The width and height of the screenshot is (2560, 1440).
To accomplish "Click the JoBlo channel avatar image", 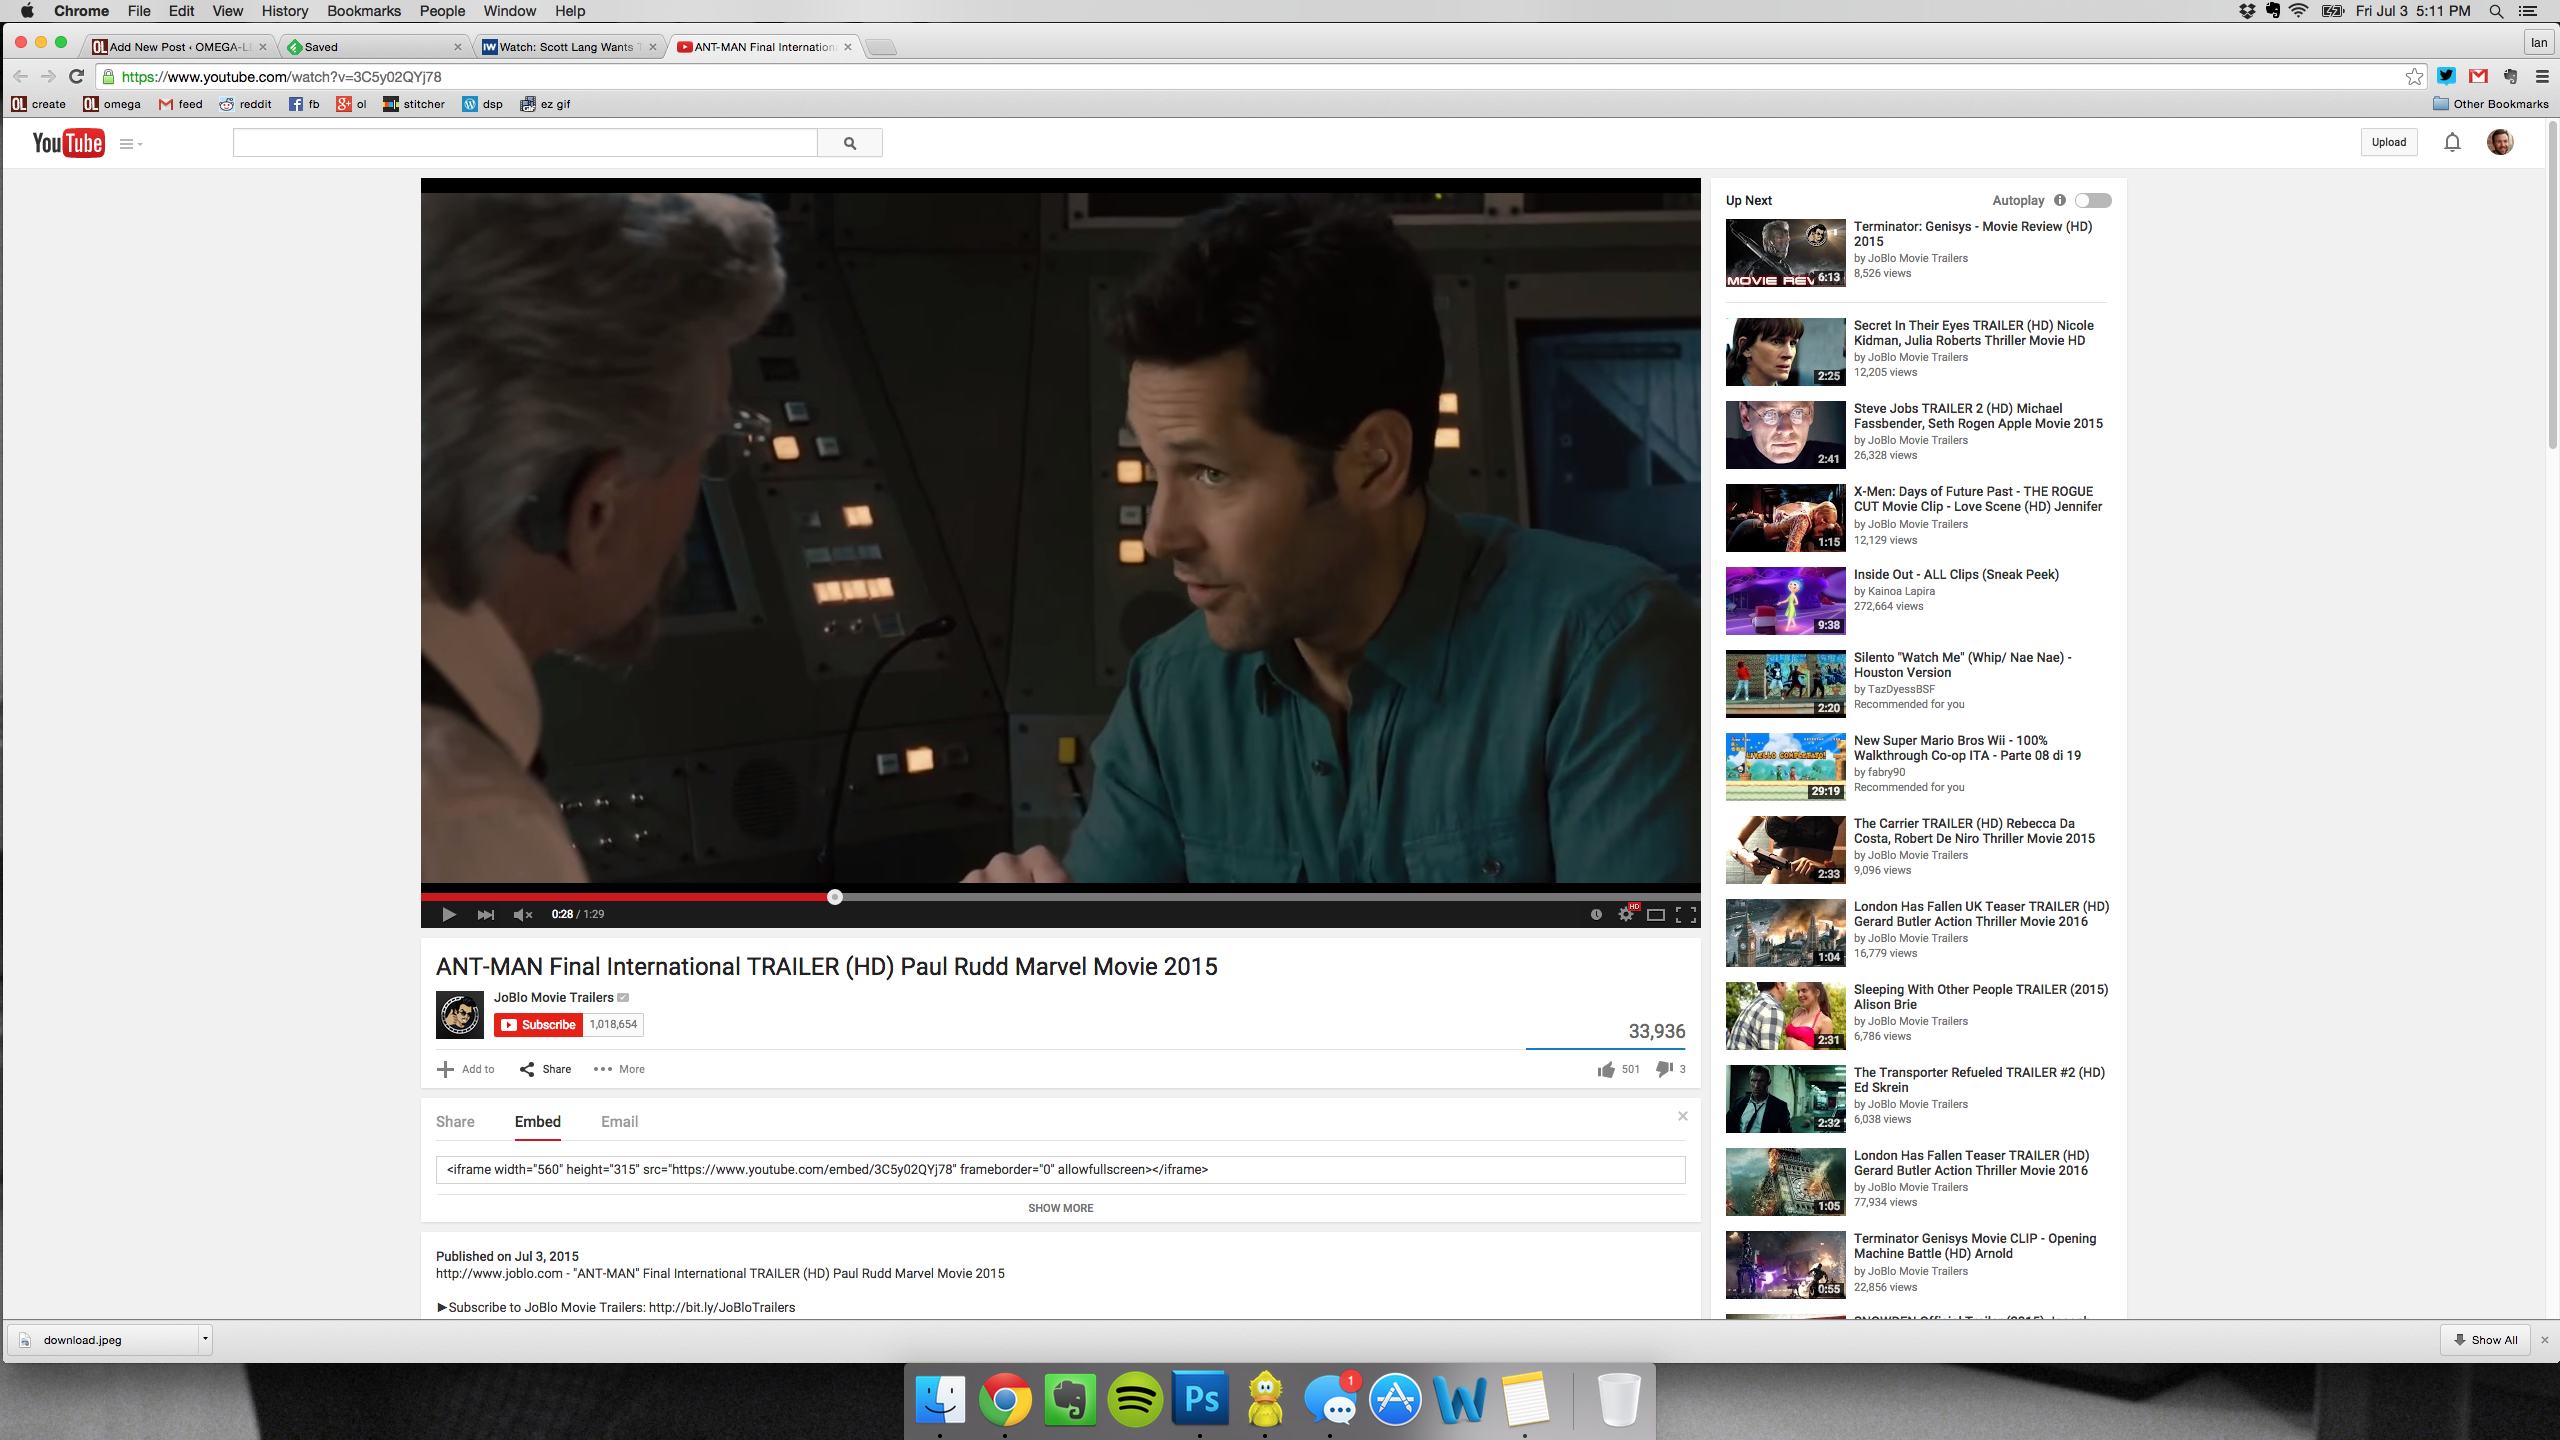I will [x=460, y=1015].
